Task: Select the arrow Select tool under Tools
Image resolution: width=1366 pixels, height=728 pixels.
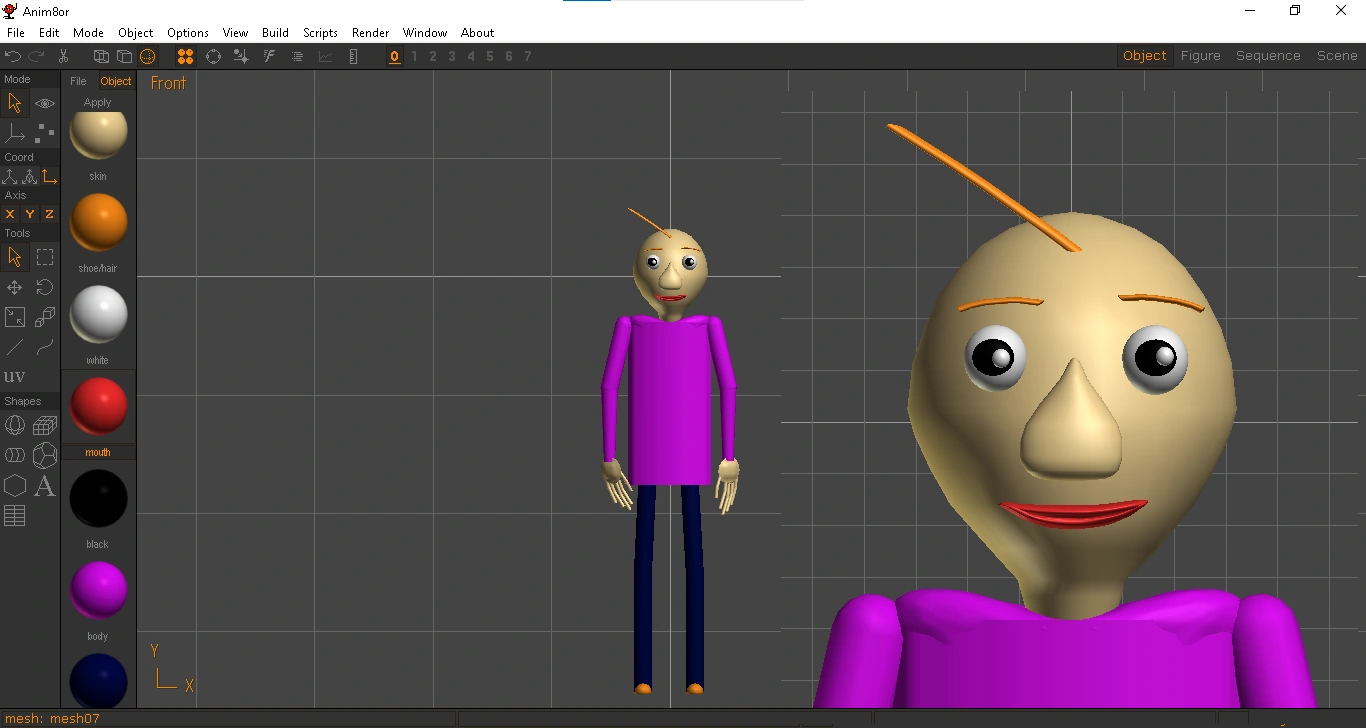Action: coord(15,257)
